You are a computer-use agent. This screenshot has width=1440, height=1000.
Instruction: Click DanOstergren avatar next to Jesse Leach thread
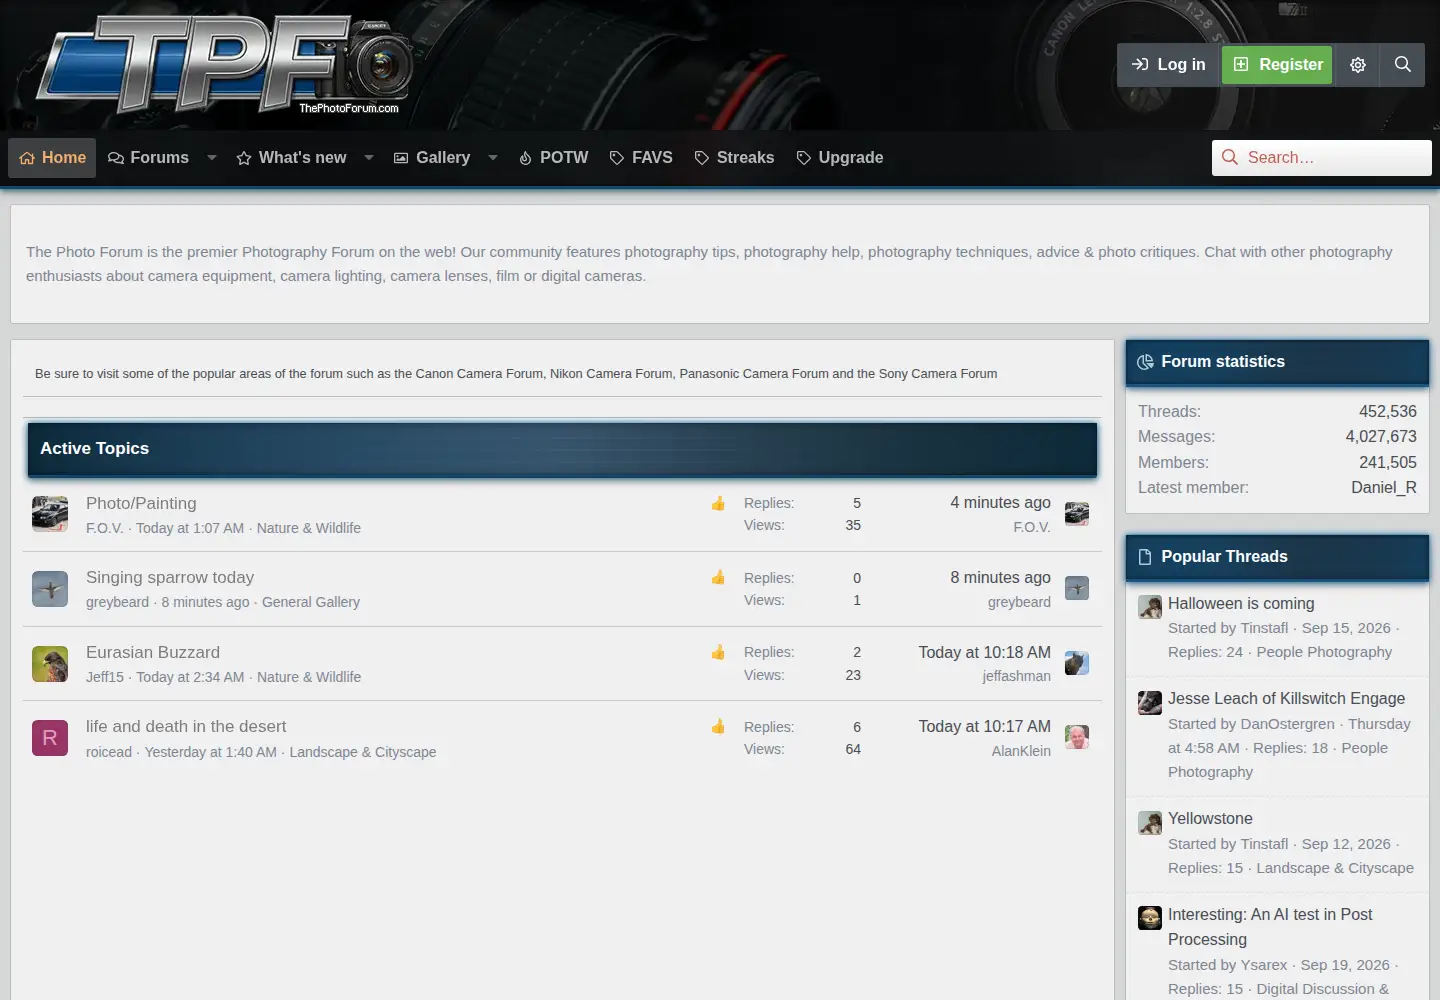tap(1150, 702)
